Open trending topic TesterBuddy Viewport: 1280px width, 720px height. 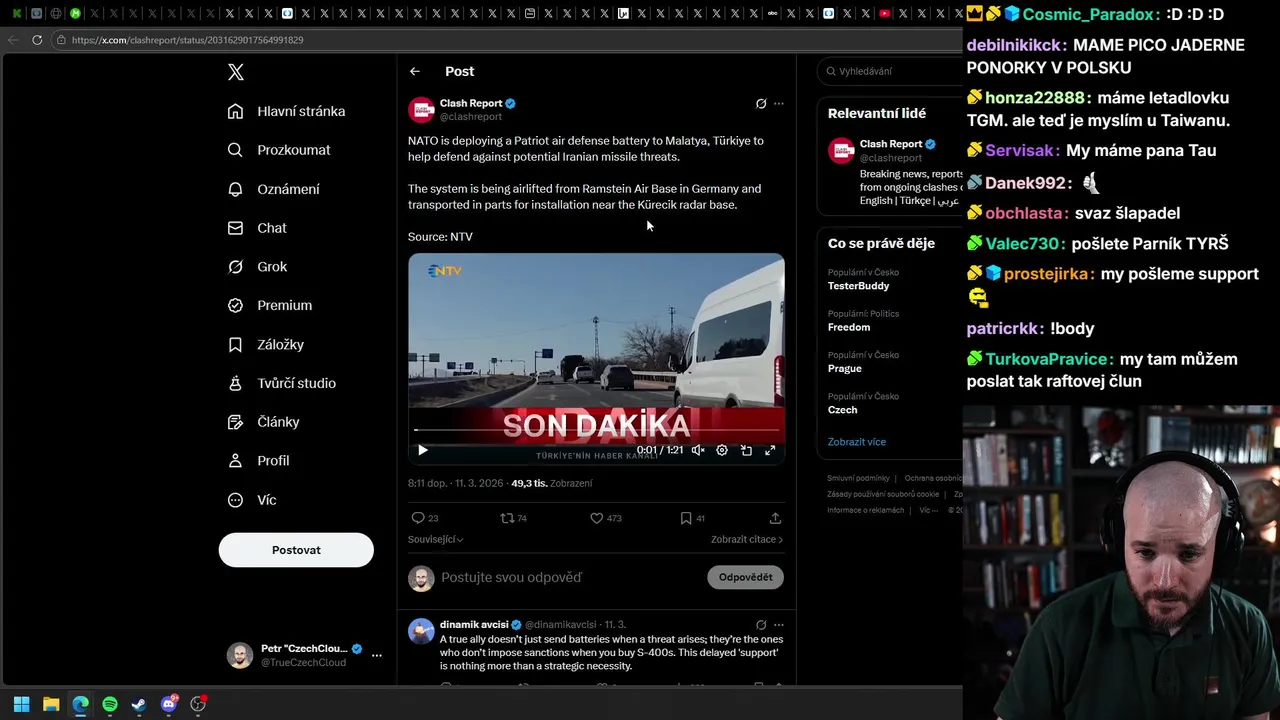(x=858, y=286)
